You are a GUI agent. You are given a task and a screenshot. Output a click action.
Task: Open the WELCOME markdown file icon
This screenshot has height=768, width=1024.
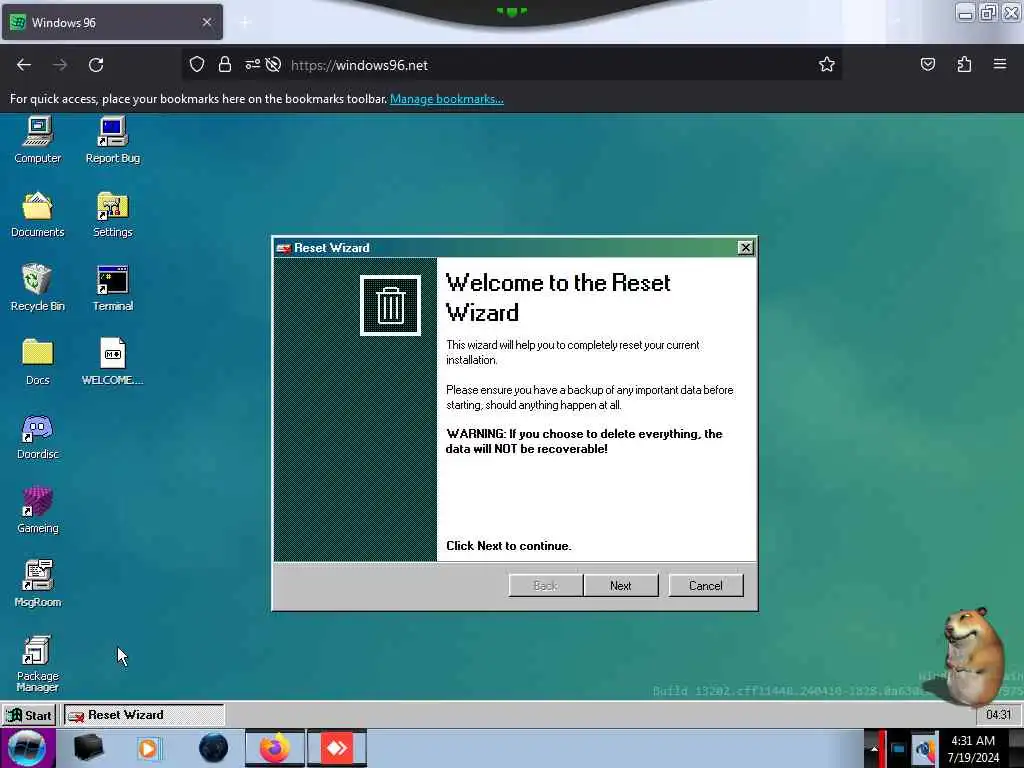coord(112,362)
